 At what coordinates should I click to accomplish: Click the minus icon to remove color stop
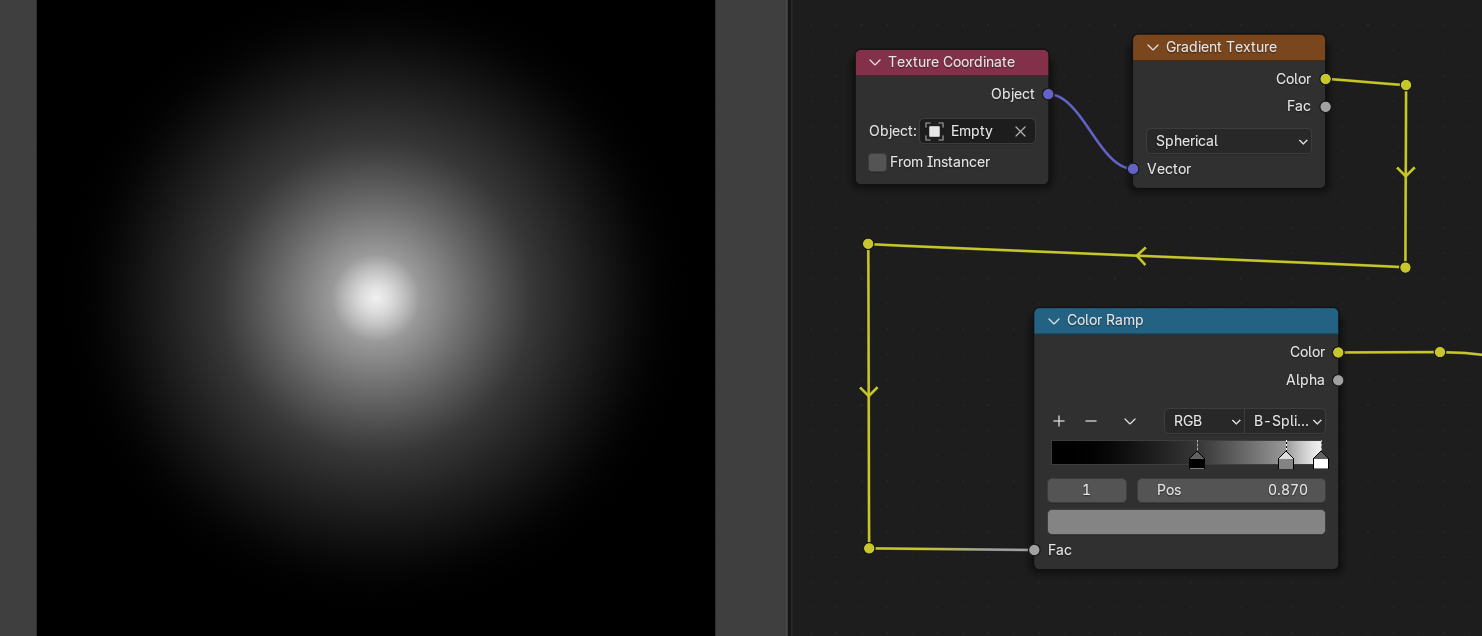[x=1091, y=421]
